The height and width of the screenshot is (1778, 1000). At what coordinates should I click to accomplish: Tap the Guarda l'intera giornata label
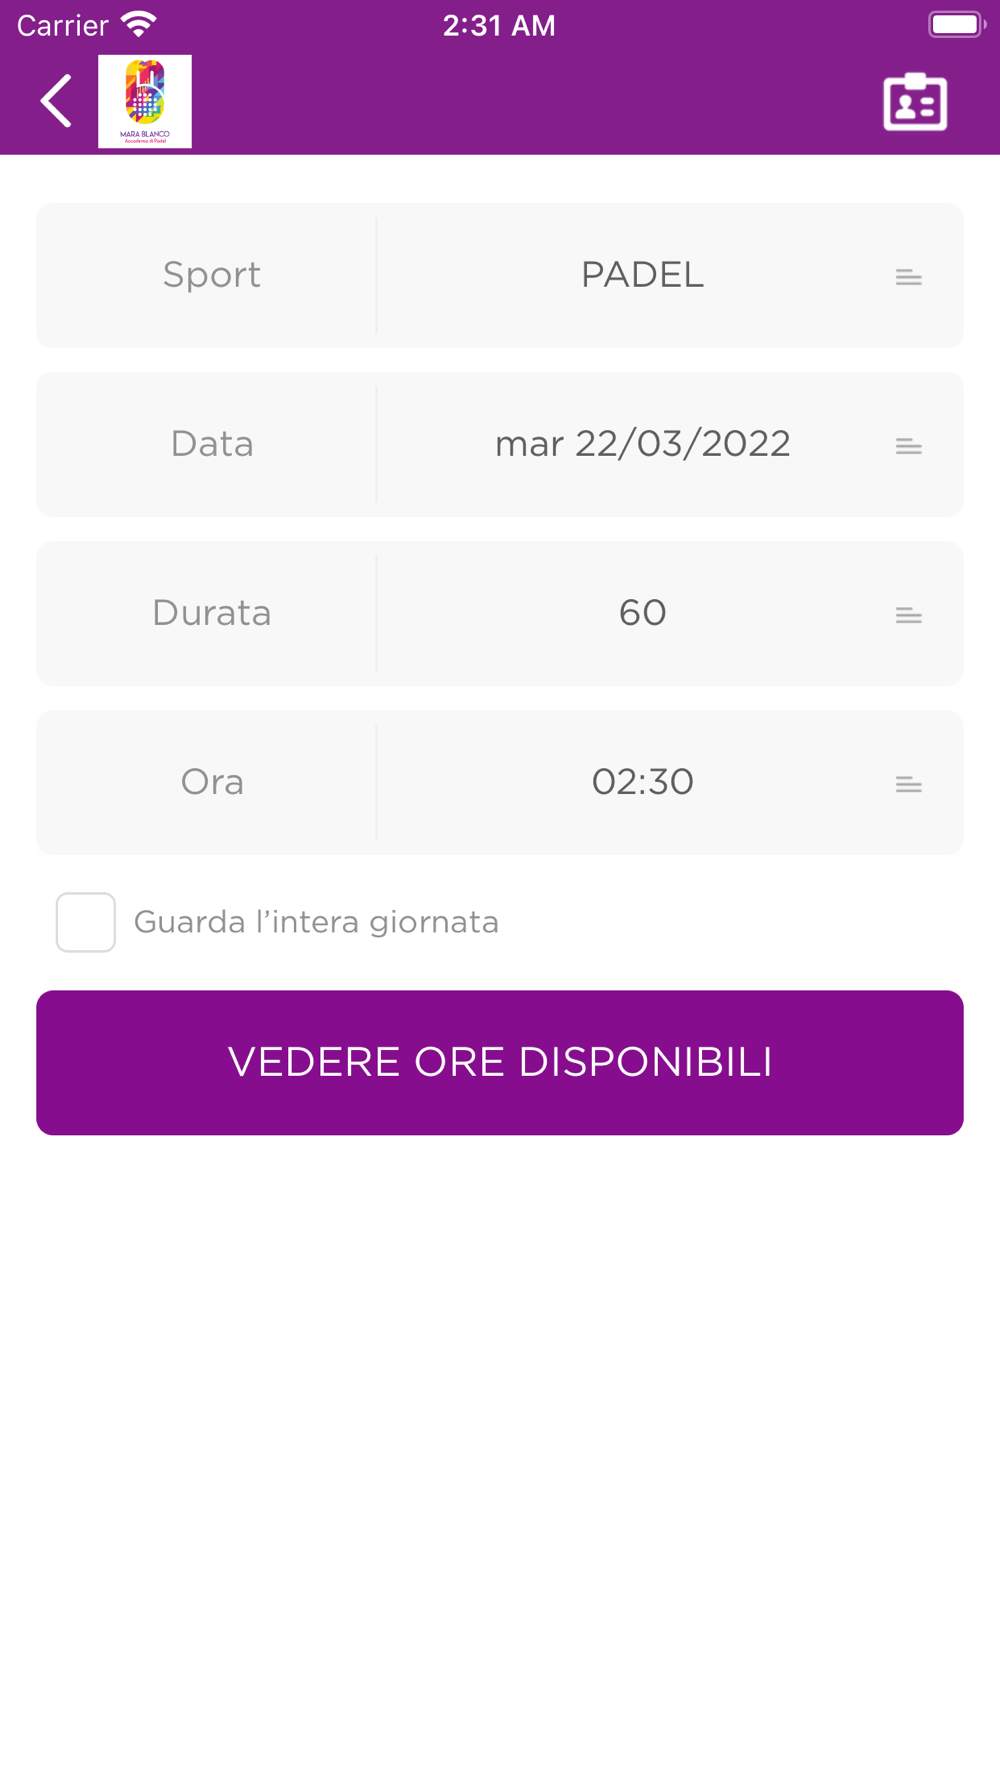316,922
